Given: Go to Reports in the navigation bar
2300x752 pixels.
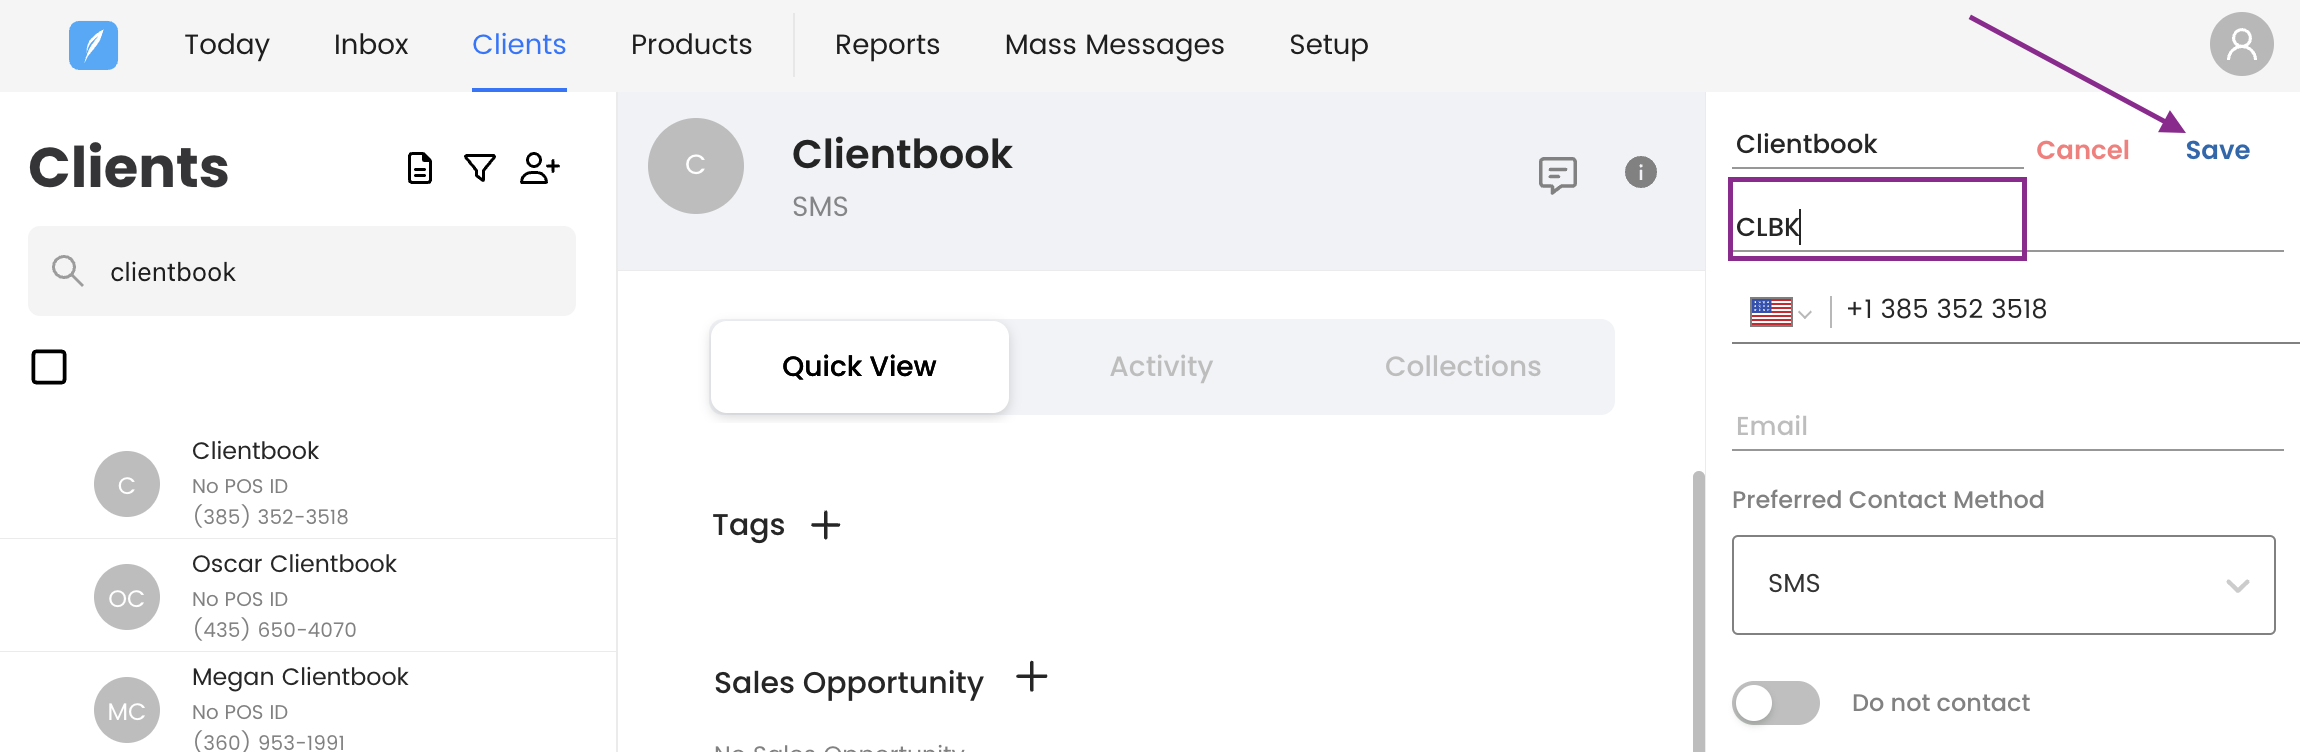Looking at the screenshot, I should (x=887, y=45).
